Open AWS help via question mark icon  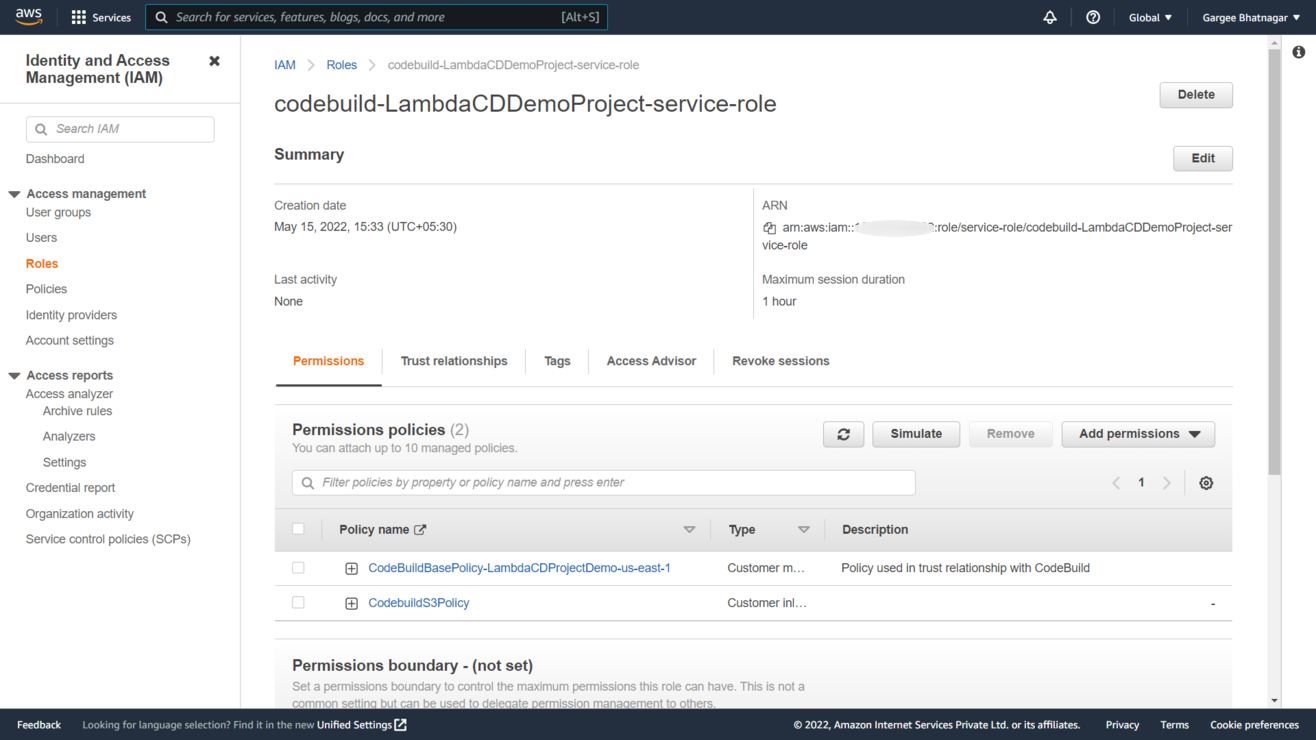(x=1092, y=17)
